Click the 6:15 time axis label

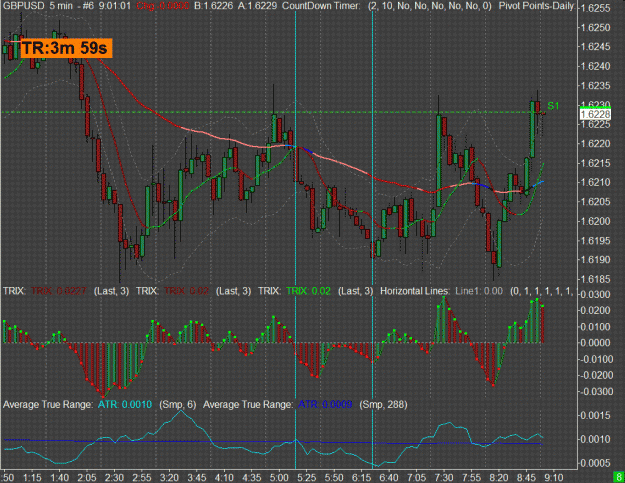click(x=362, y=477)
